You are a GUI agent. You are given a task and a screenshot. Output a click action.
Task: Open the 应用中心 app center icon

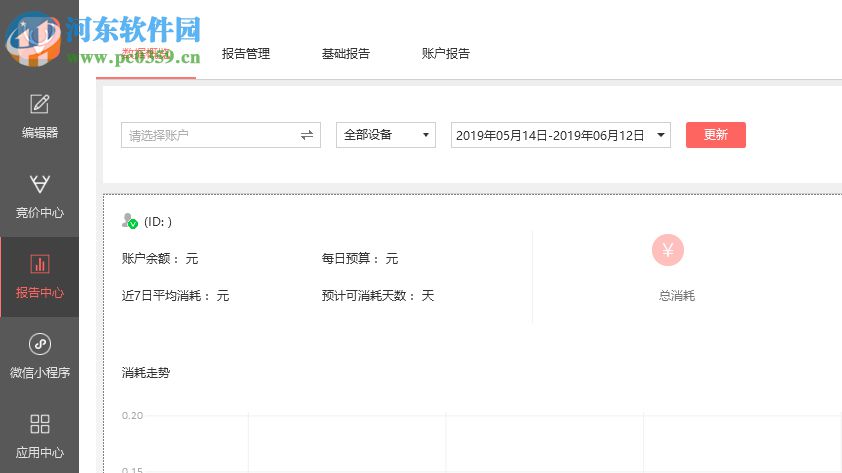pyautogui.click(x=40, y=424)
